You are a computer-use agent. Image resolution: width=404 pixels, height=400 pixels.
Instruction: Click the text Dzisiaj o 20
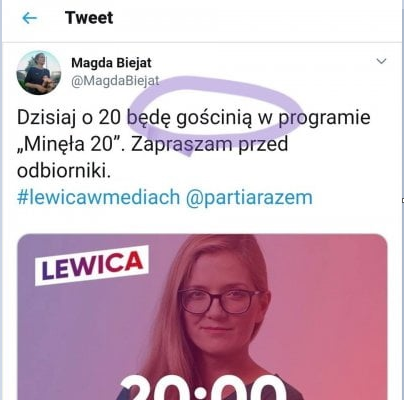[x=69, y=118]
